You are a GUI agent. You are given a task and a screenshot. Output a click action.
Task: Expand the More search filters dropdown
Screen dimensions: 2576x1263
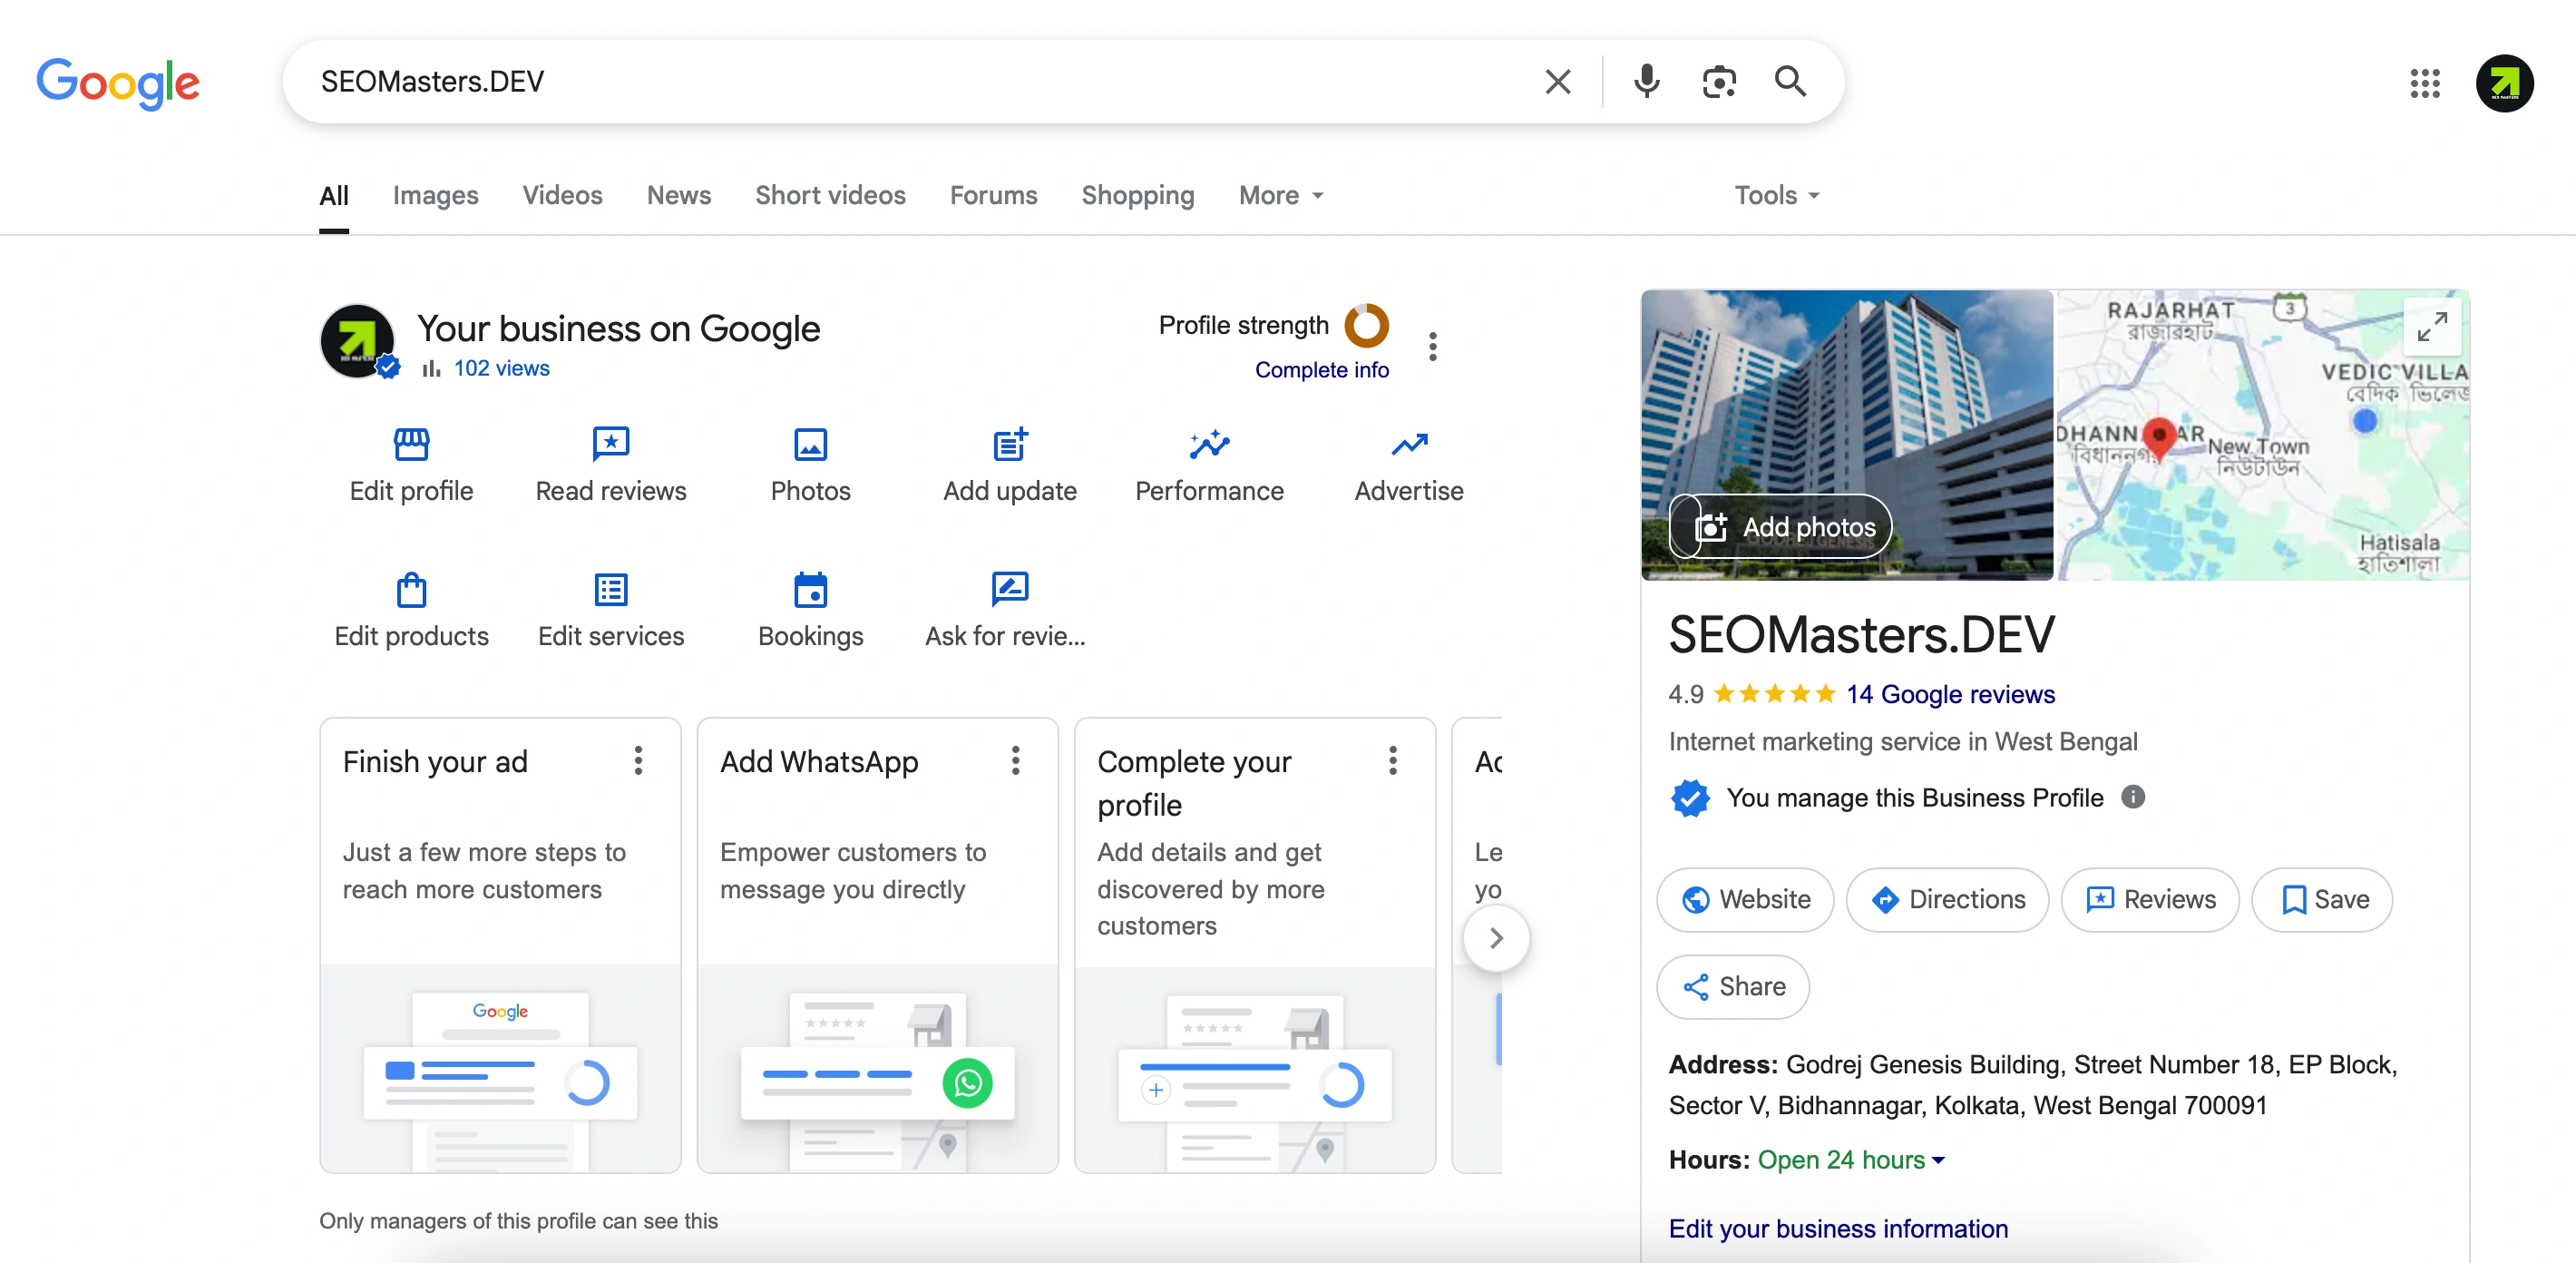[1280, 195]
